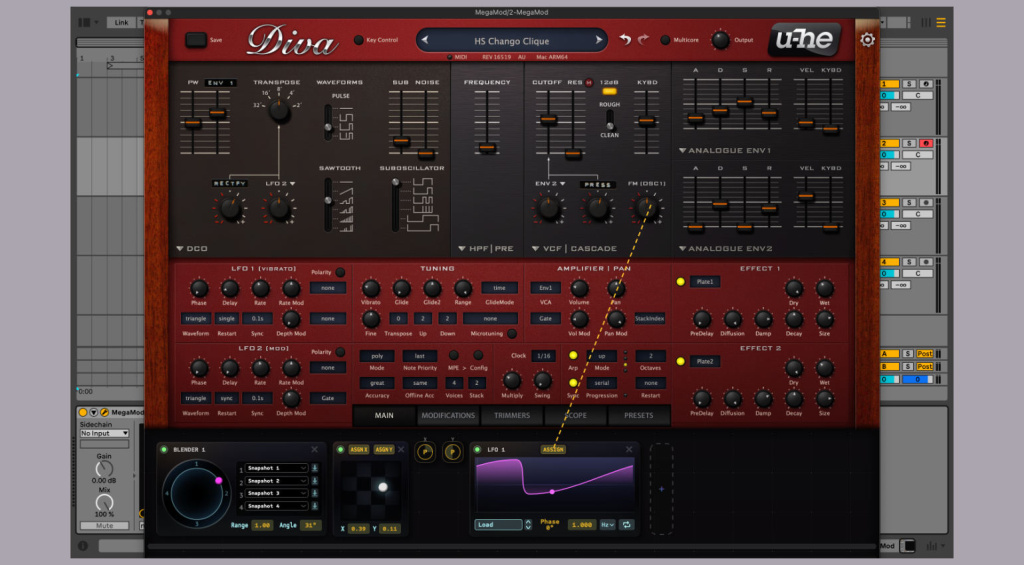Open LFO 2 mod source dropdown in DCO

point(280,184)
